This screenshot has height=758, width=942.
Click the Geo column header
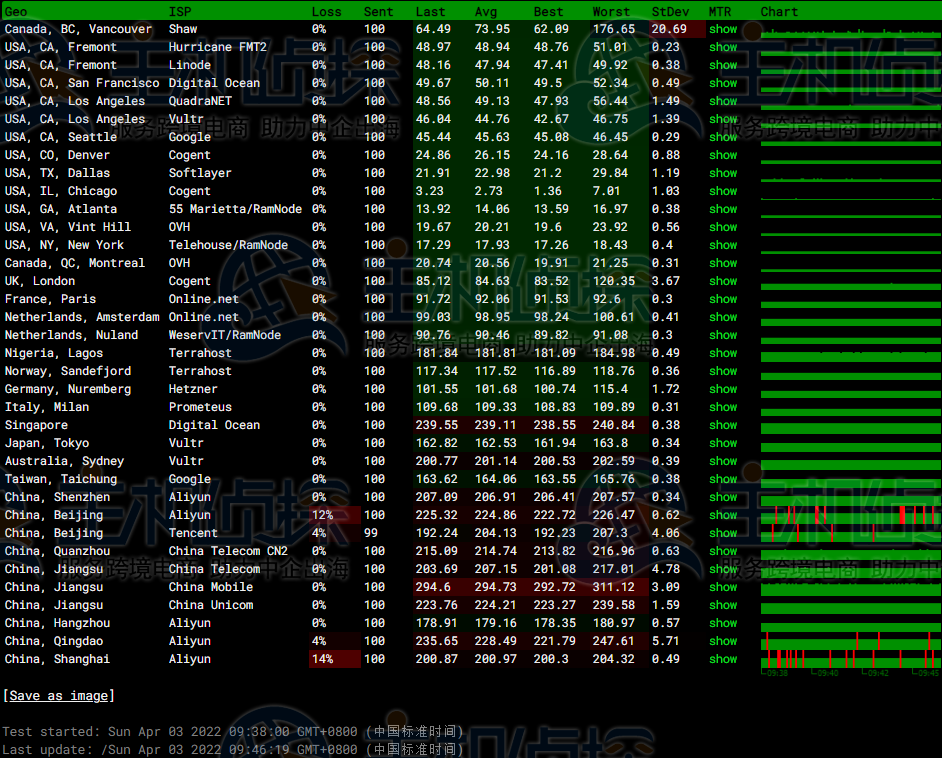pos(17,11)
